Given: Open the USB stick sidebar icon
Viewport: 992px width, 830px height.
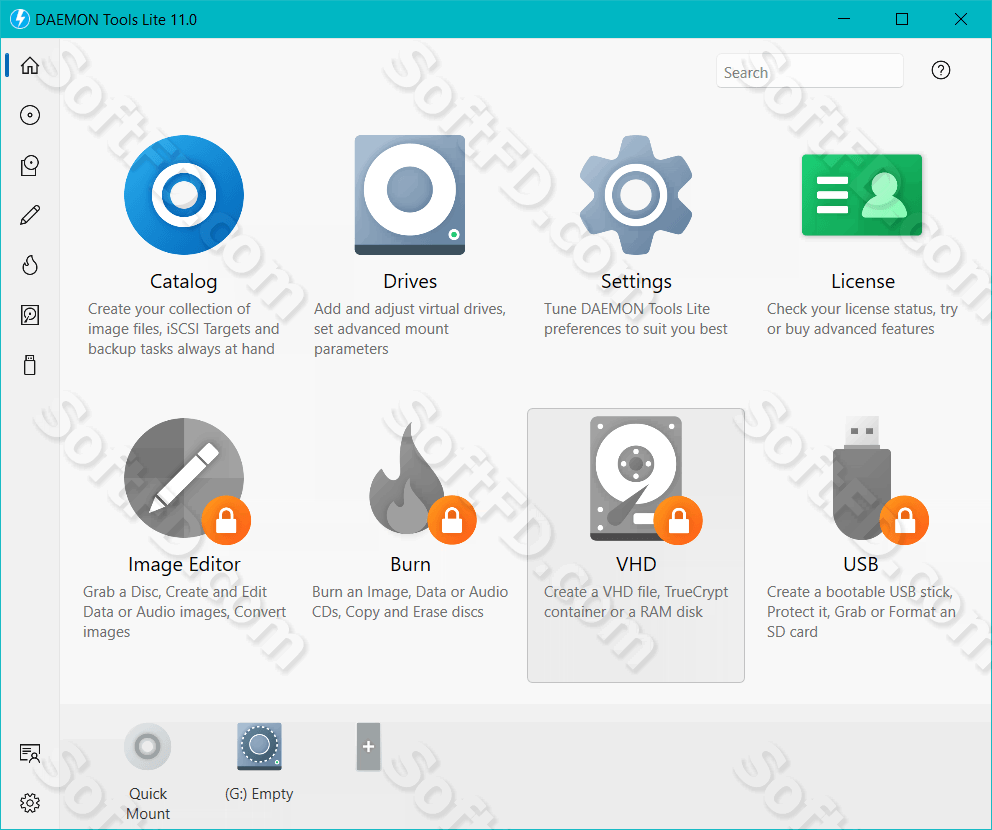Looking at the screenshot, I should point(30,365).
